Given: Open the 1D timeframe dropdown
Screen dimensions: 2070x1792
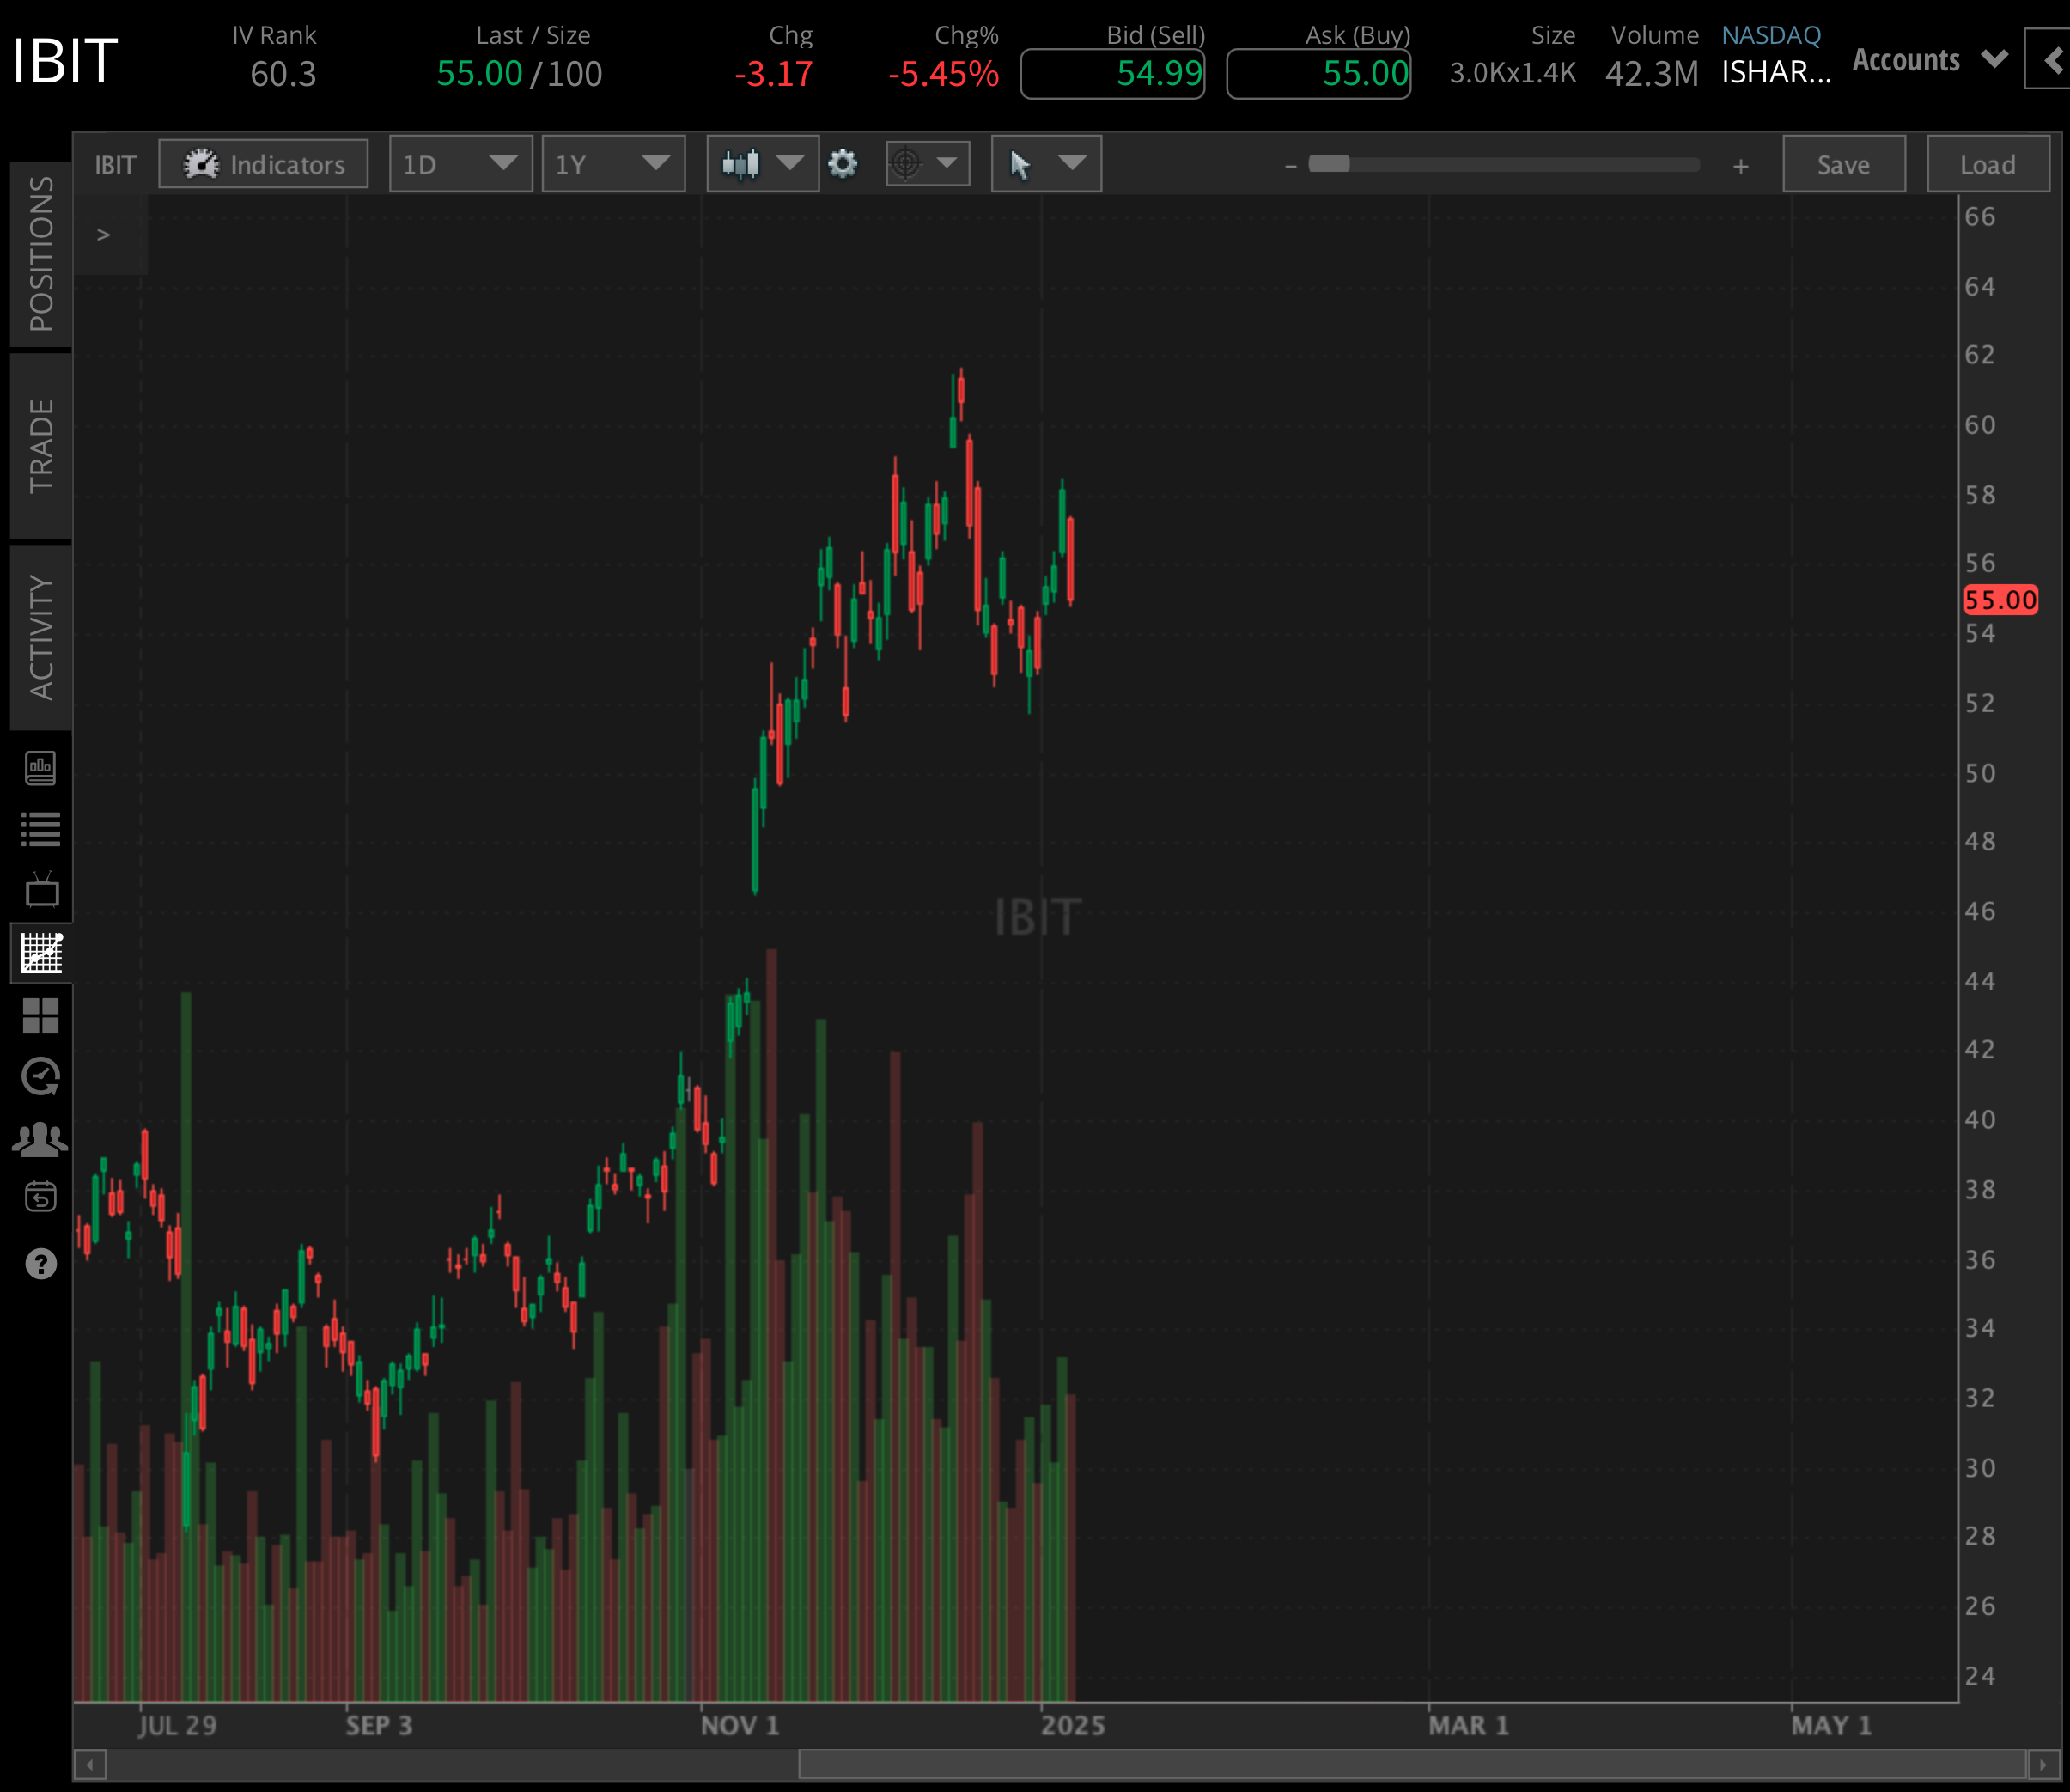Looking at the screenshot, I should [x=460, y=164].
